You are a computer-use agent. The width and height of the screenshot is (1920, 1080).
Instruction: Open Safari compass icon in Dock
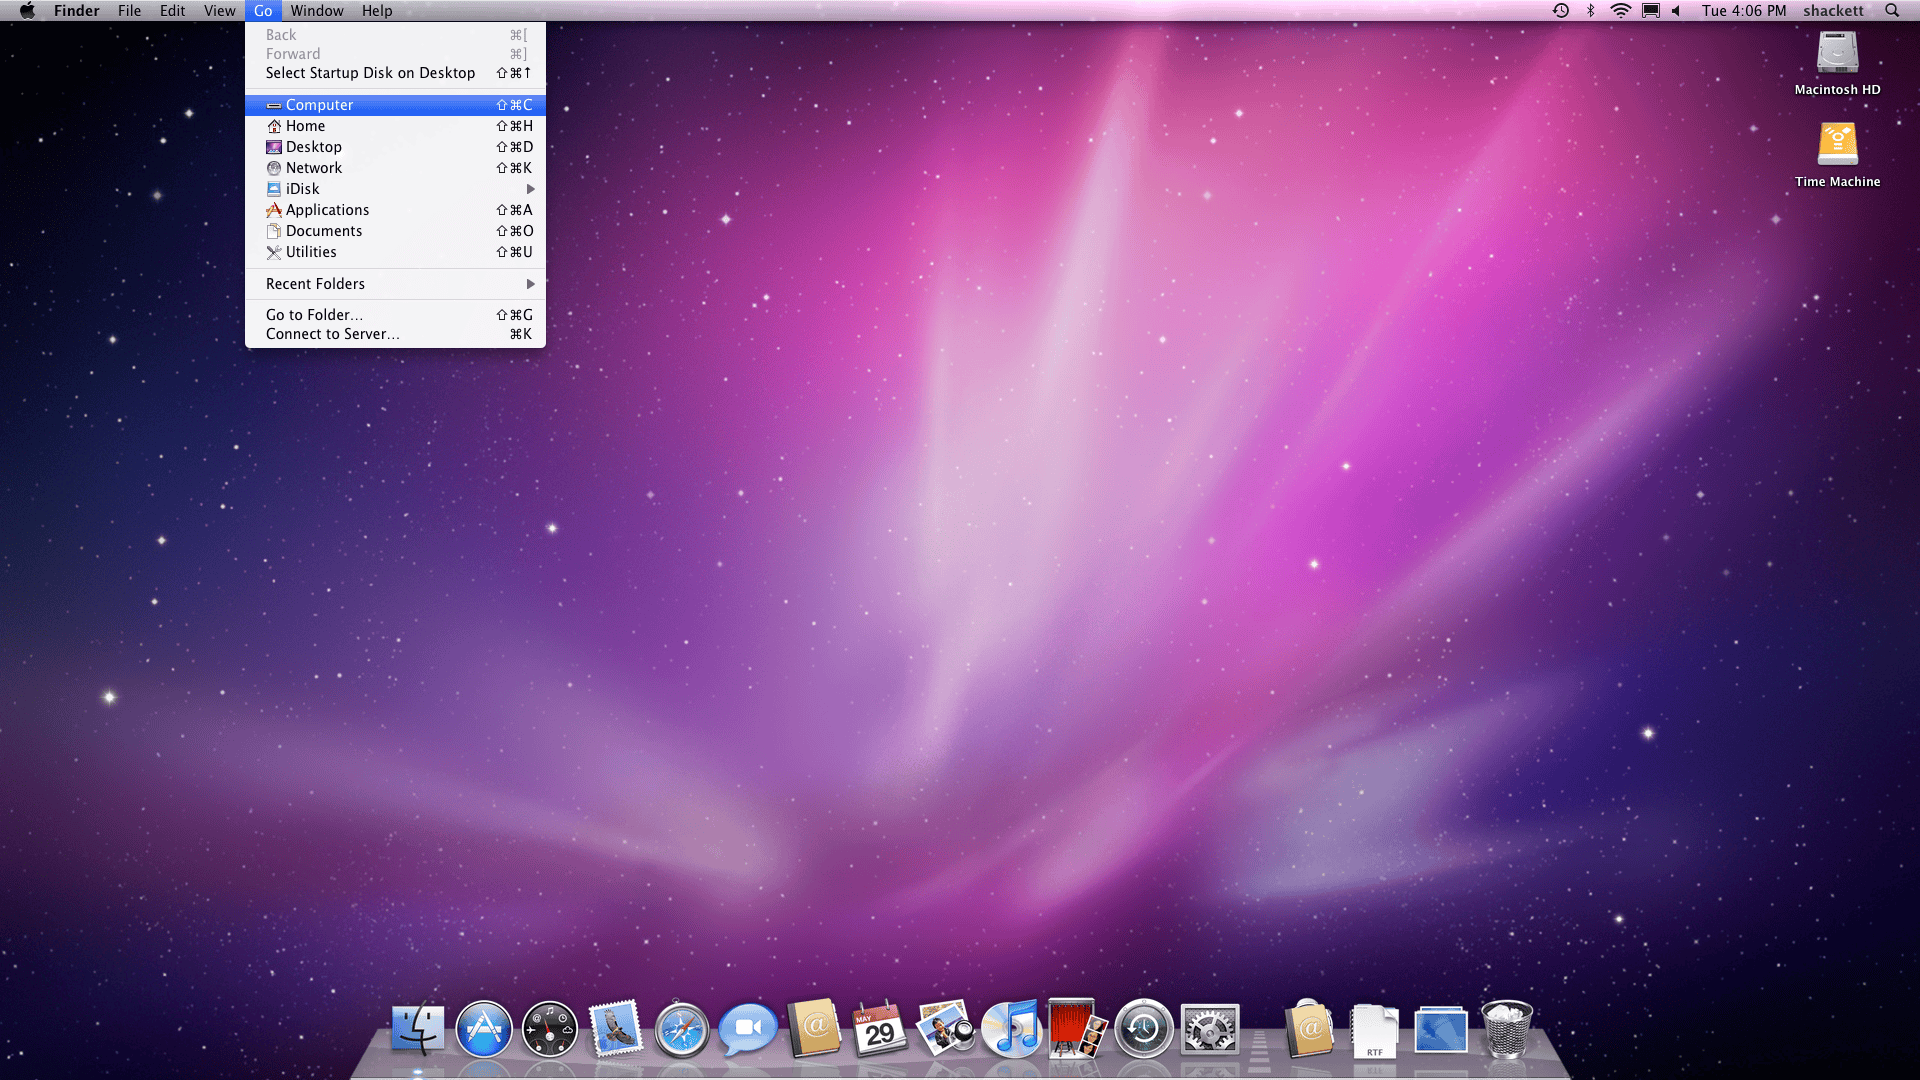click(681, 1029)
